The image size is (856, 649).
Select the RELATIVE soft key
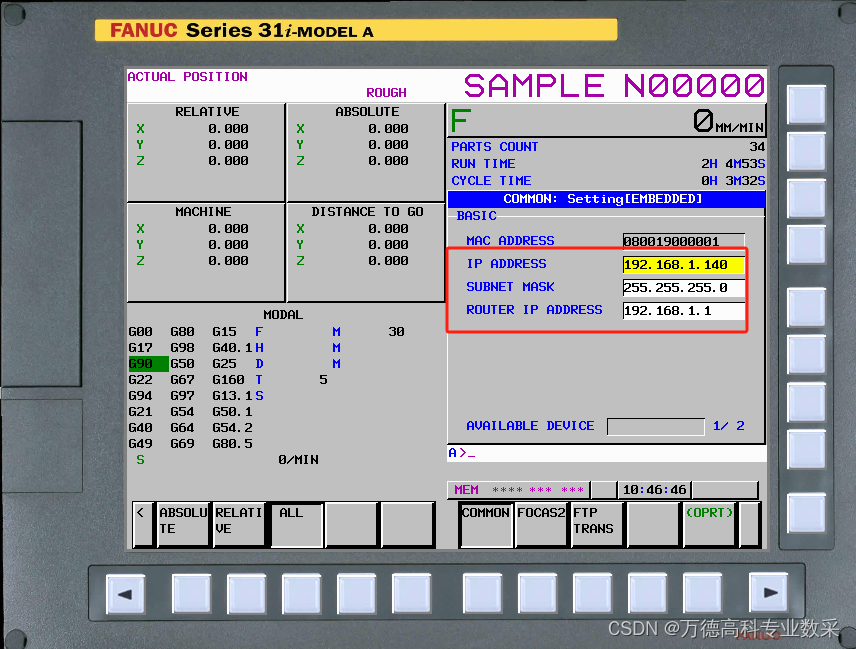coord(239,524)
